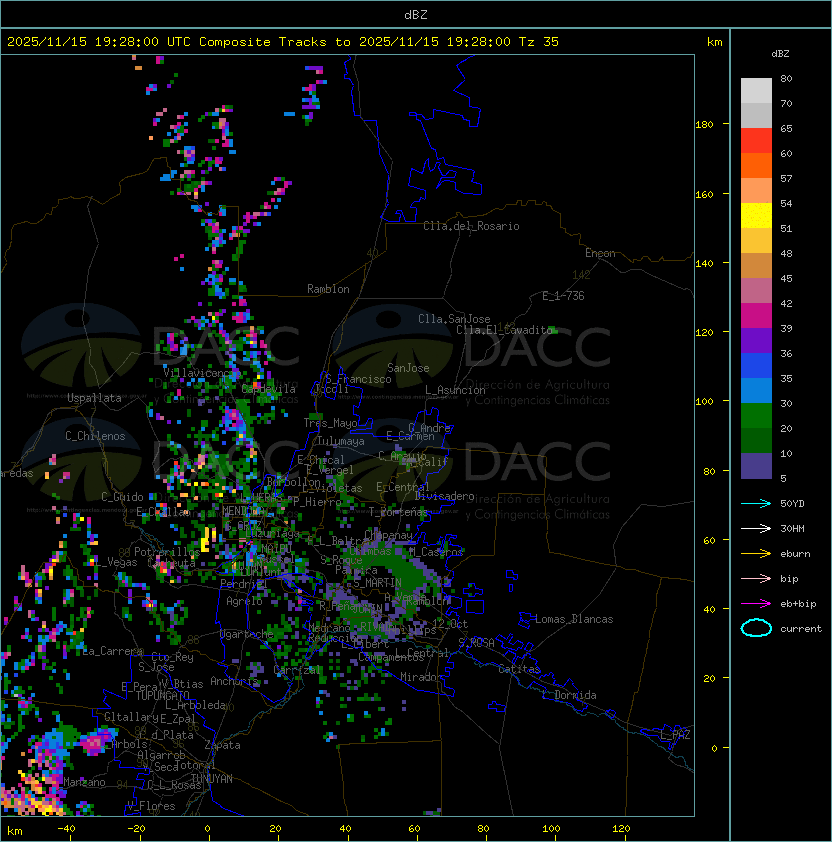Click the 'La_Carrera' place label
Image resolution: width=832 pixels, height=842 pixels.
[x=113, y=651]
